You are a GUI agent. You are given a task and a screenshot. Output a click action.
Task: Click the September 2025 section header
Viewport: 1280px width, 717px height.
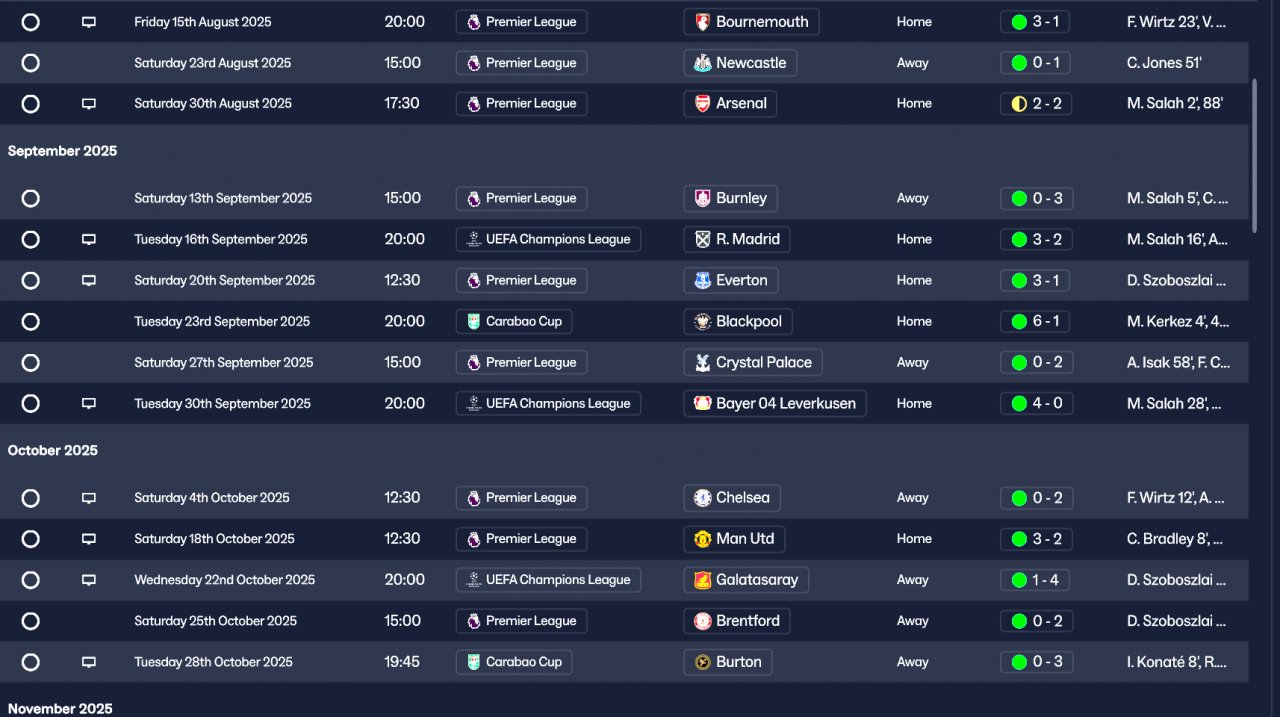coord(62,151)
